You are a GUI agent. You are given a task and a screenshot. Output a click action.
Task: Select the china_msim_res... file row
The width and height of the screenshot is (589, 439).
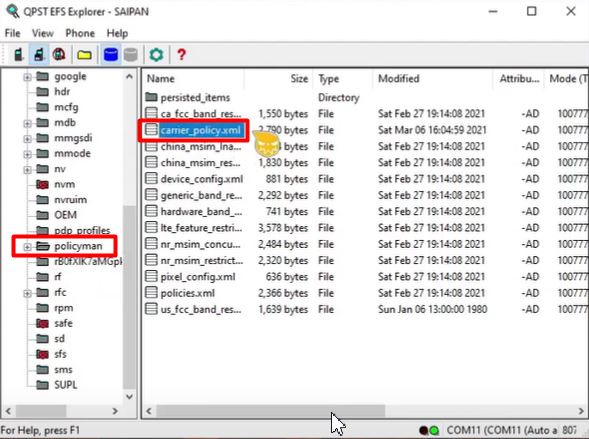pyautogui.click(x=364, y=163)
